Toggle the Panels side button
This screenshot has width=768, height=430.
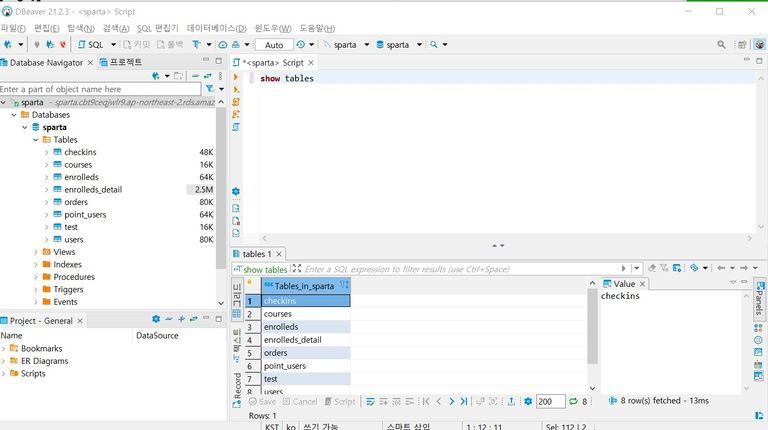(760, 298)
